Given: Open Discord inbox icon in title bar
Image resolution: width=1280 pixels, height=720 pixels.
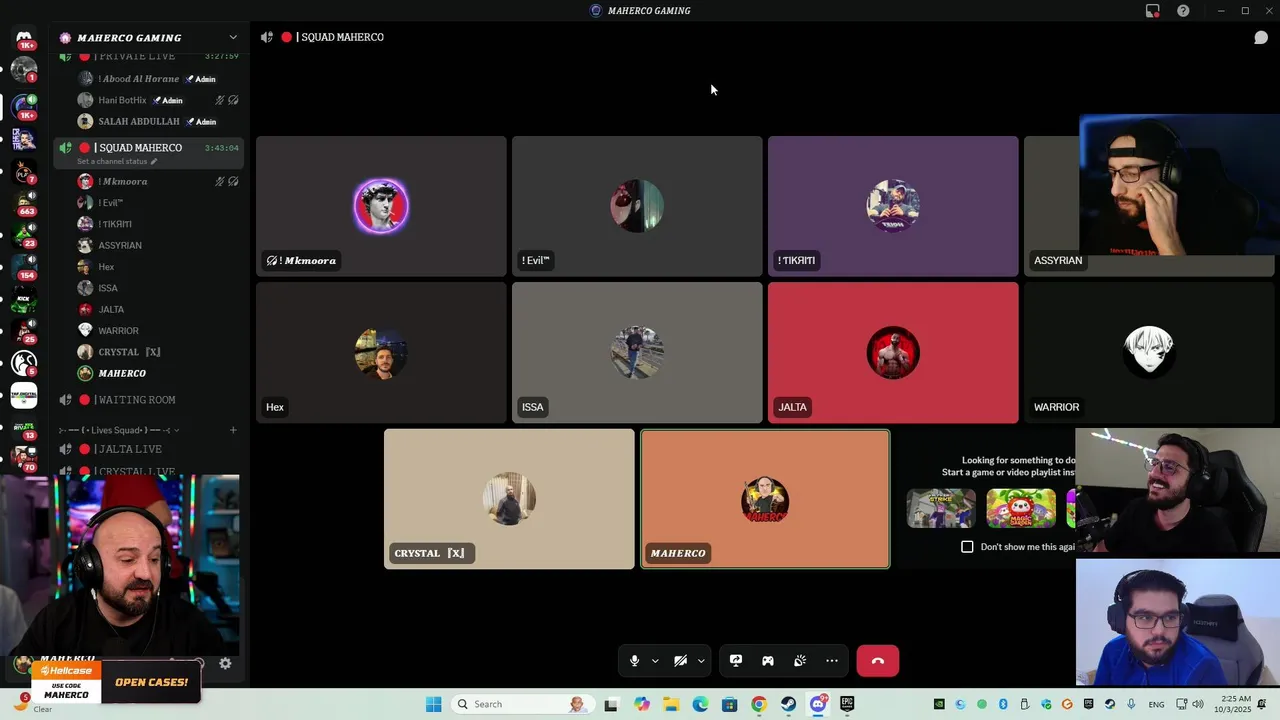Looking at the screenshot, I should pos(1153,11).
